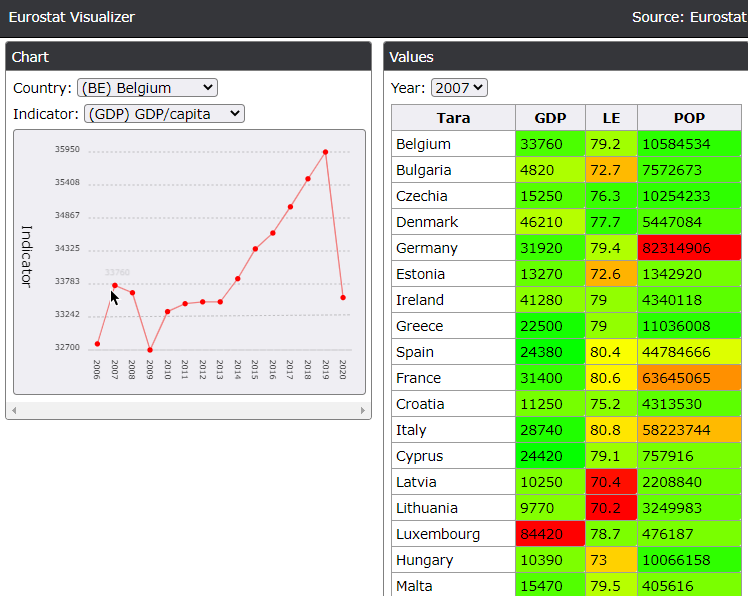This screenshot has height=596, width=748.
Task: Select the 2006 data point on chart
Action: (x=97, y=344)
